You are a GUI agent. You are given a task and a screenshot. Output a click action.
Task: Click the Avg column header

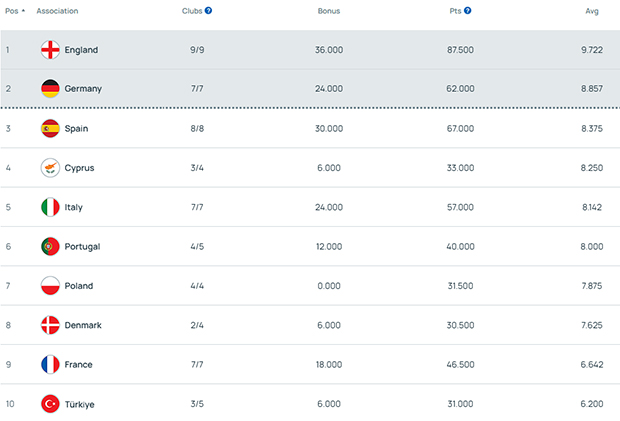(x=591, y=11)
